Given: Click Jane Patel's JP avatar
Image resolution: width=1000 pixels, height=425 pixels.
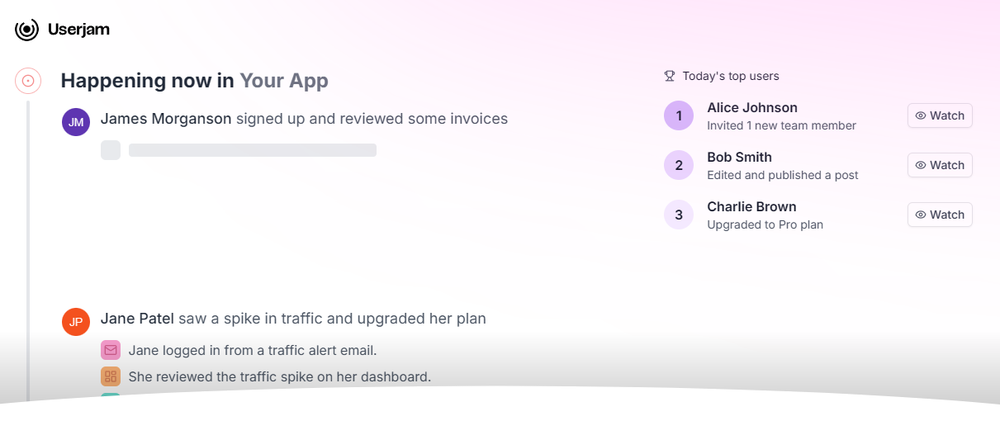Looking at the screenshot, I should tap(76, 322).
